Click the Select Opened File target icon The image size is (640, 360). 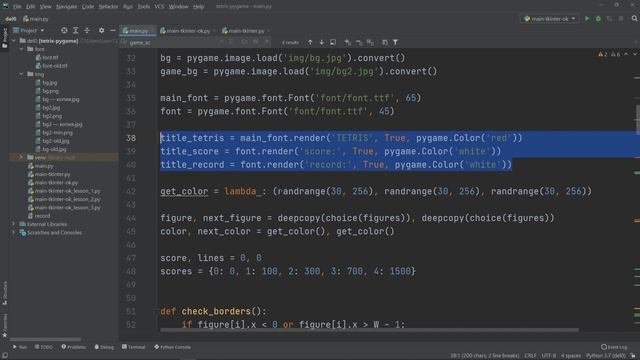[x=64, y=31]
